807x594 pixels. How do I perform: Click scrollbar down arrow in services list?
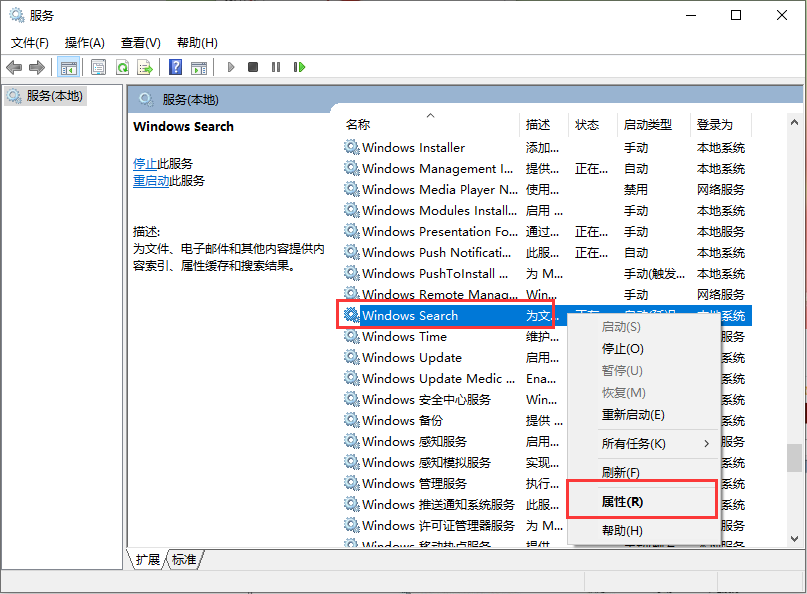point(794,538)
